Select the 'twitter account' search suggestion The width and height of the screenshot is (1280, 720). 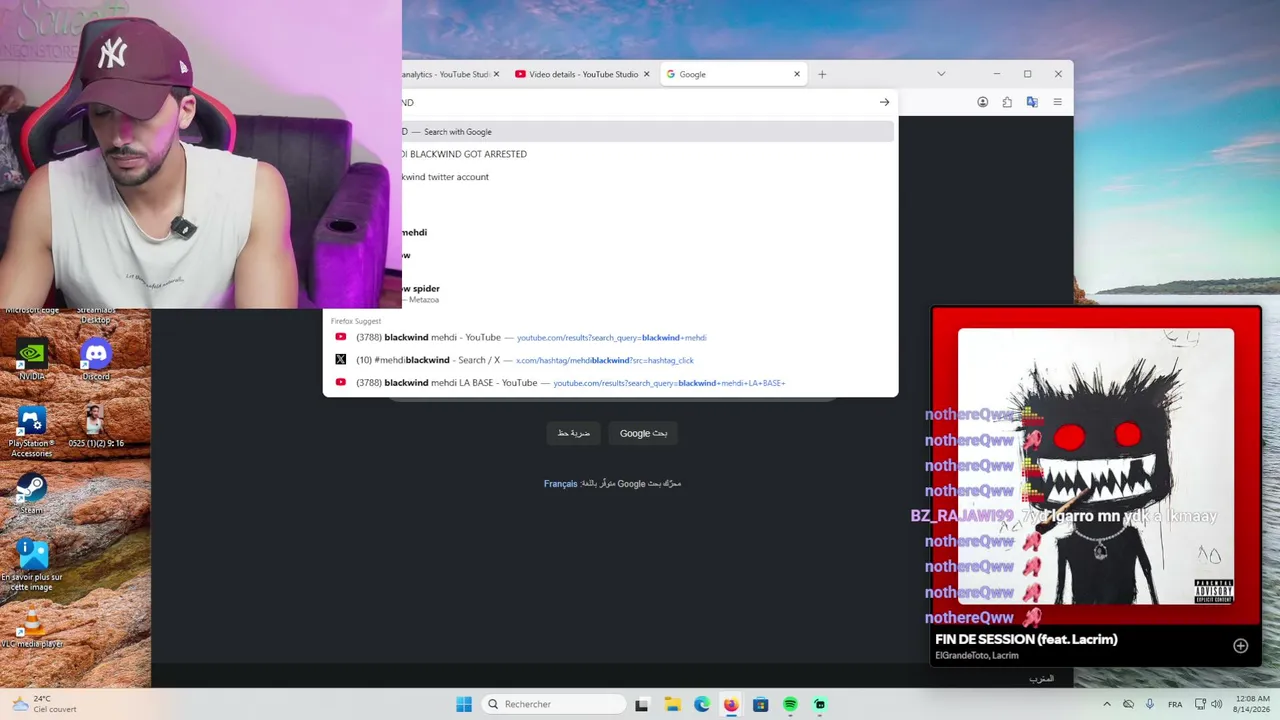648,177
